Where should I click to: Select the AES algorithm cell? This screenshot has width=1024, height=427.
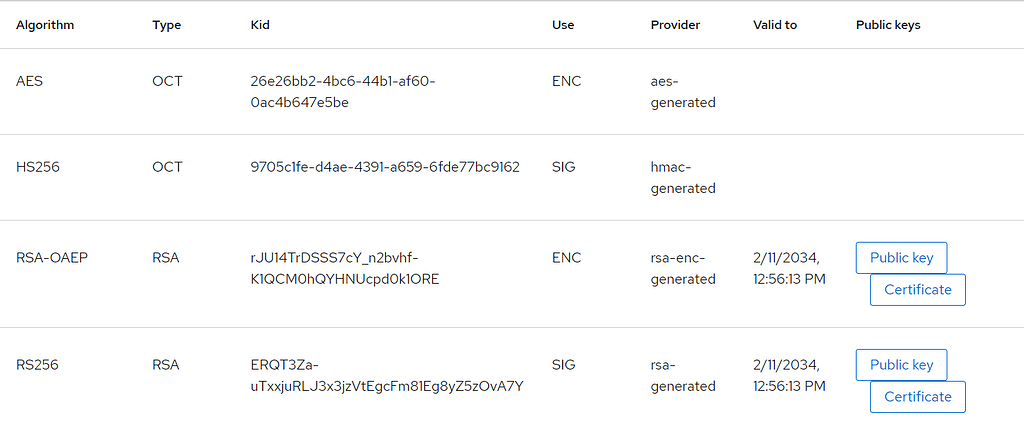[30, 81]
